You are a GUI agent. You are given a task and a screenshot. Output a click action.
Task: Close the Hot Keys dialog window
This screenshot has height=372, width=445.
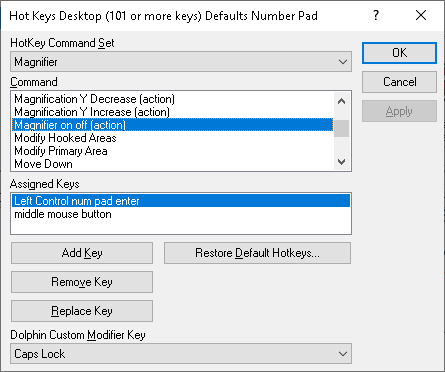(x=421, y=15)
